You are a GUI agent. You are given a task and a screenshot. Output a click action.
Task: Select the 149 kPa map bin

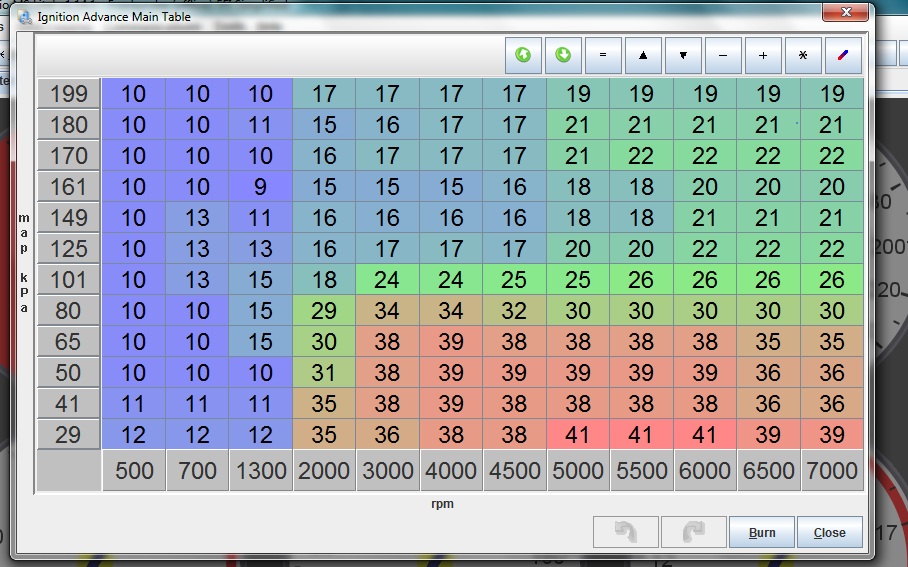pos(68,218)
